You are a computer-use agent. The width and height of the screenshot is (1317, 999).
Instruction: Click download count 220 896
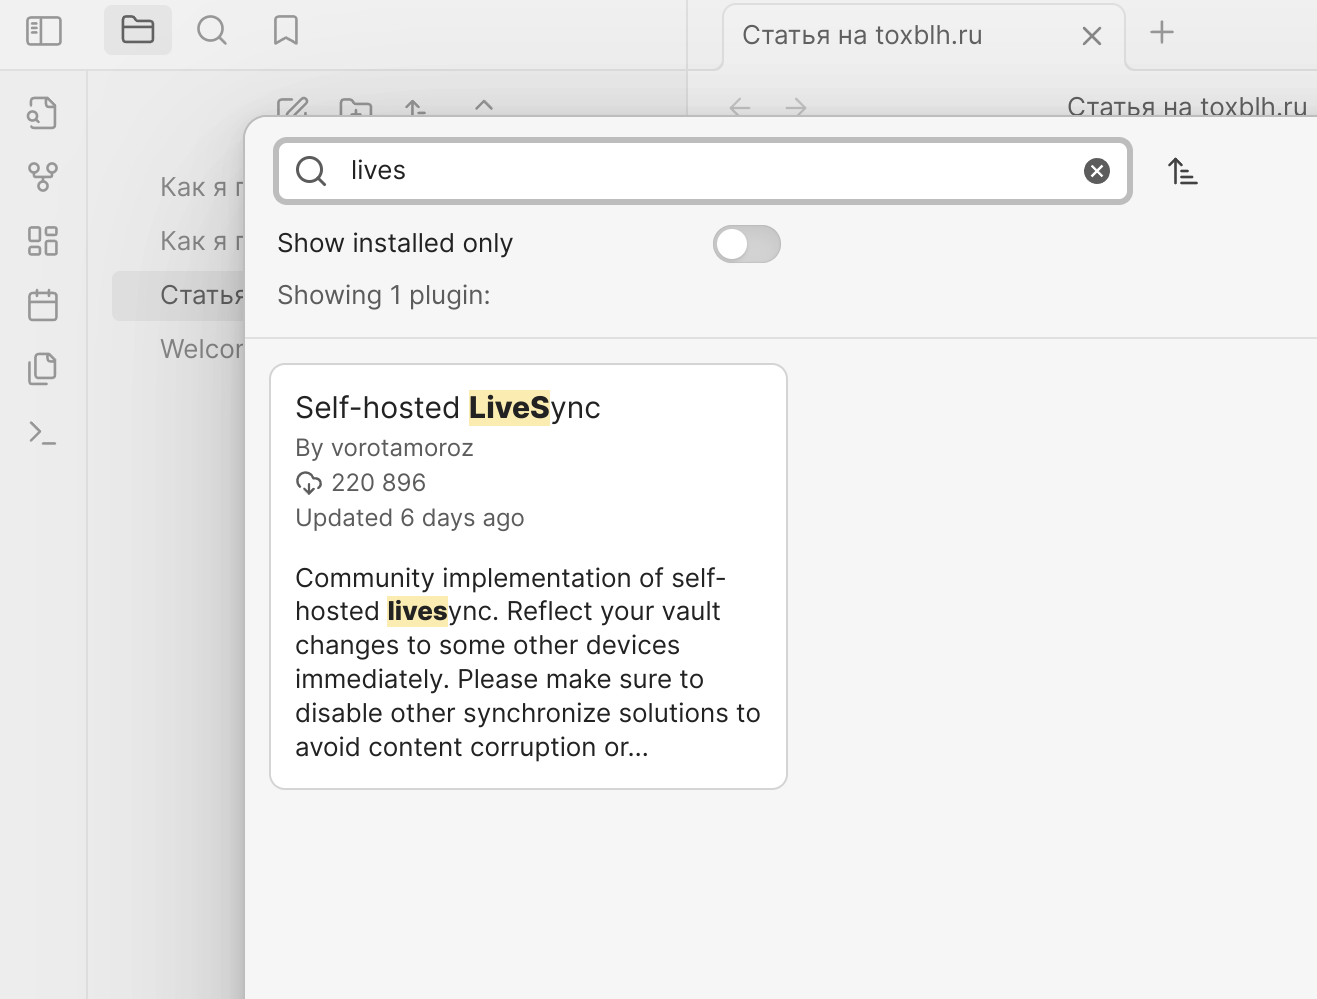click(361, 483)
